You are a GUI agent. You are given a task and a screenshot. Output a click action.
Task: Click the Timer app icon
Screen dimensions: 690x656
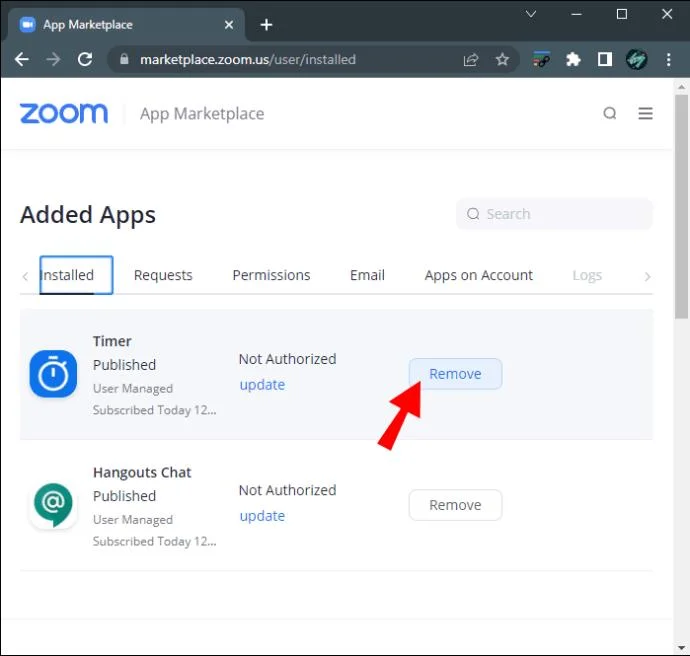pos(53,374)
